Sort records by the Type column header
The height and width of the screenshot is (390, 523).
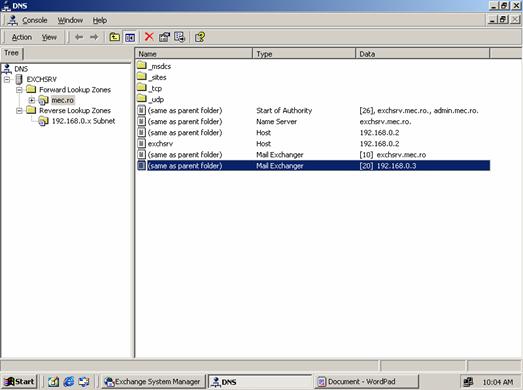tap(304, 54)
